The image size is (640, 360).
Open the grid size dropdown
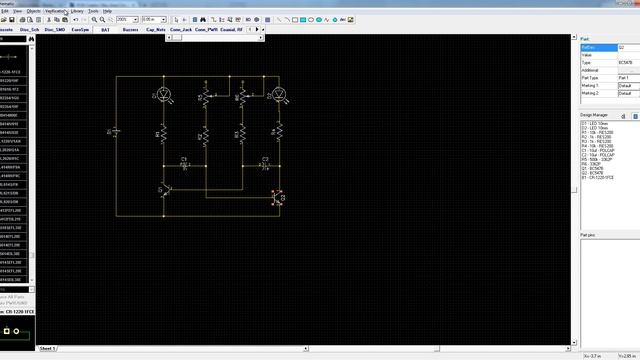point(163,20)
